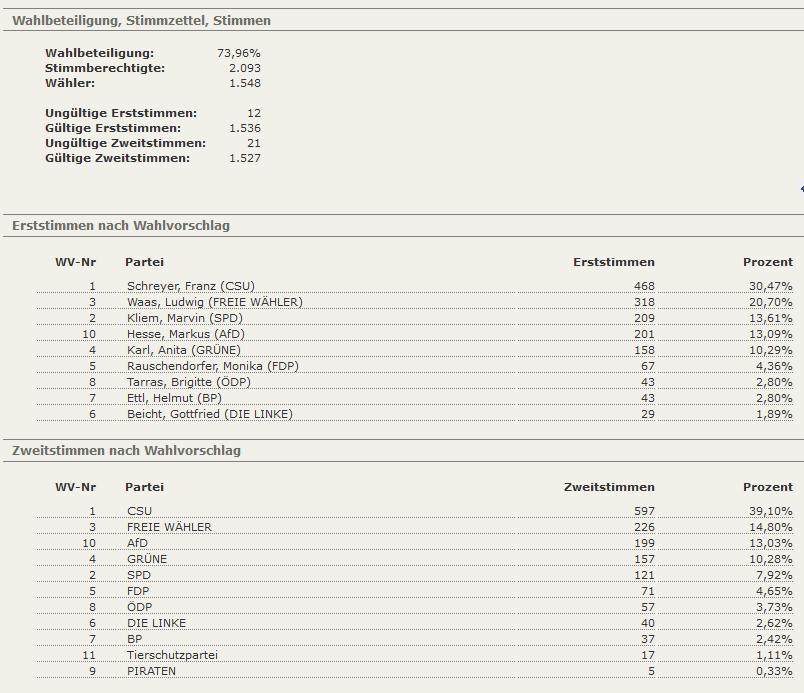
Task: Click the heading "Wahlbeteiligung, Stimmzettel, Stimmen"
Action: (142, 21)
